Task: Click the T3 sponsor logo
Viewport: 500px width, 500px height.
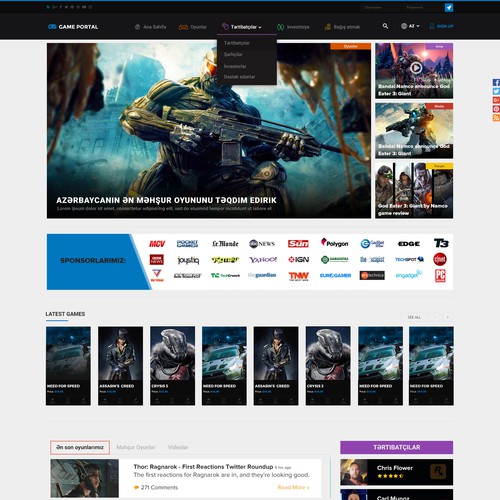Action: point(441,243)
